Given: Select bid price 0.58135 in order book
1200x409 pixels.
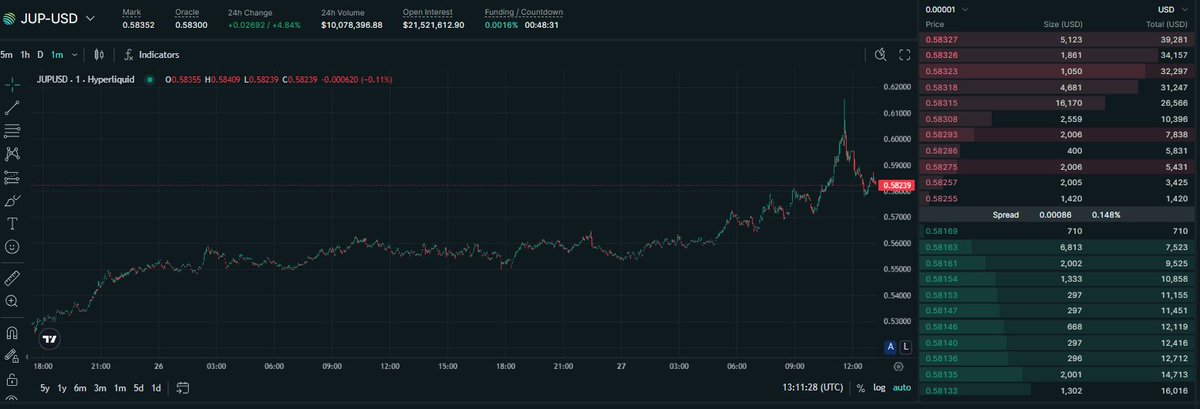Looking at the screenshot, I should [x=941, y=375].
